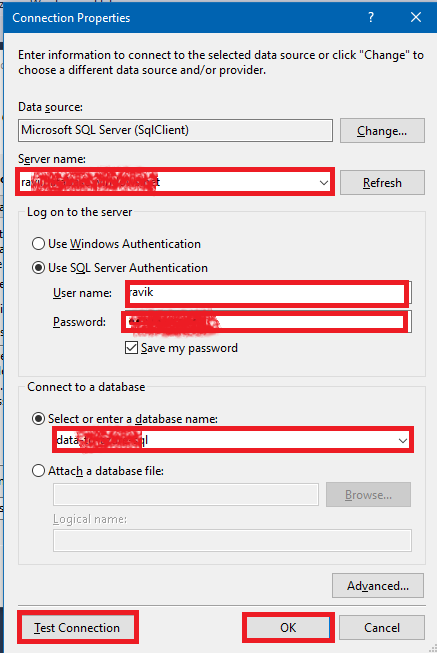Viewport: 437px width, 653px height.
Task: Choose Select or enter a database name
Action: [x=38, y=419]
